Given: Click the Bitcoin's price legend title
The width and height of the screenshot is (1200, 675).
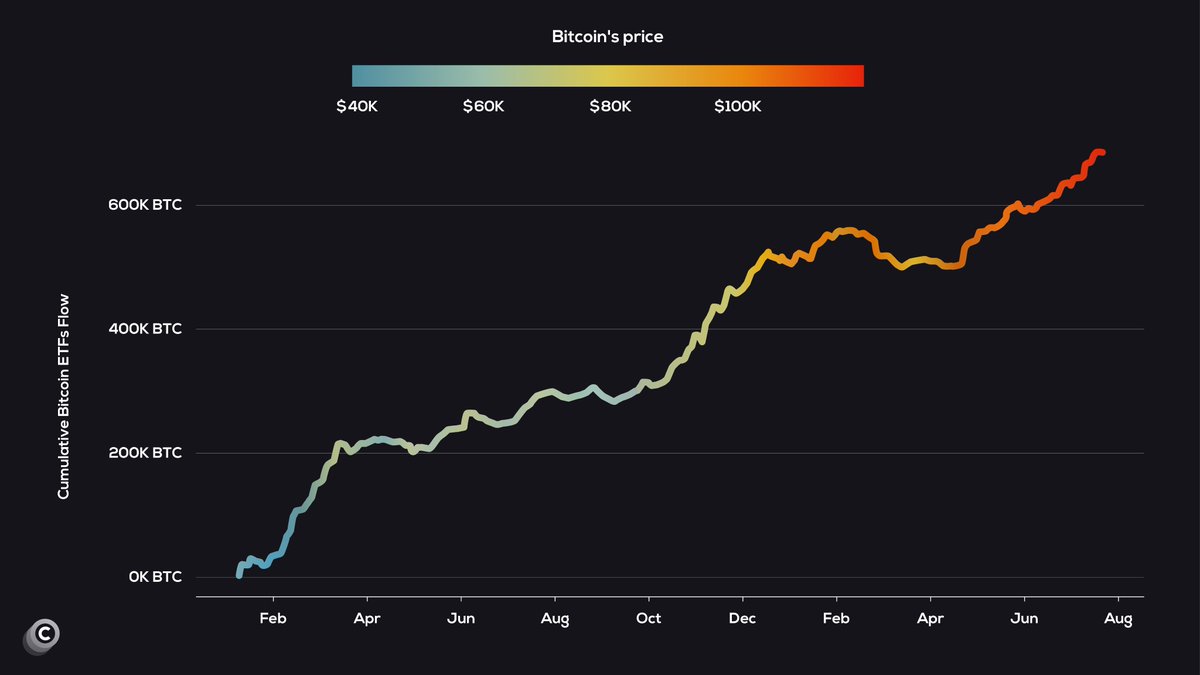Looking at the screenshot, I should pos(607,37).
